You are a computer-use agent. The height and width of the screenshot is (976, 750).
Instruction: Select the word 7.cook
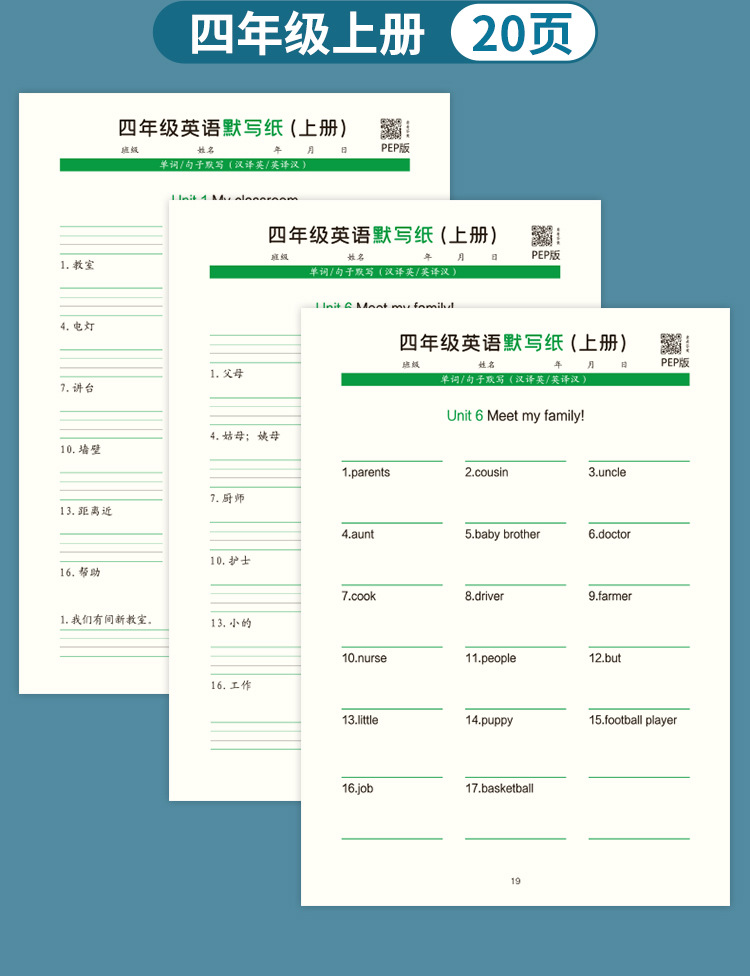click(359, 596)
